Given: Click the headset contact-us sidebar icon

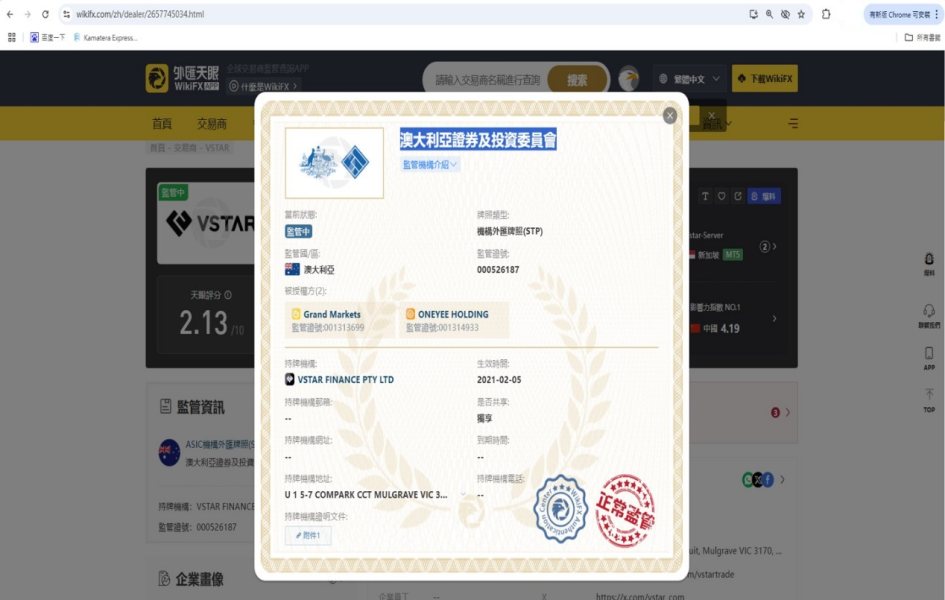Looking at the screenshot, I should coord(929,316).
